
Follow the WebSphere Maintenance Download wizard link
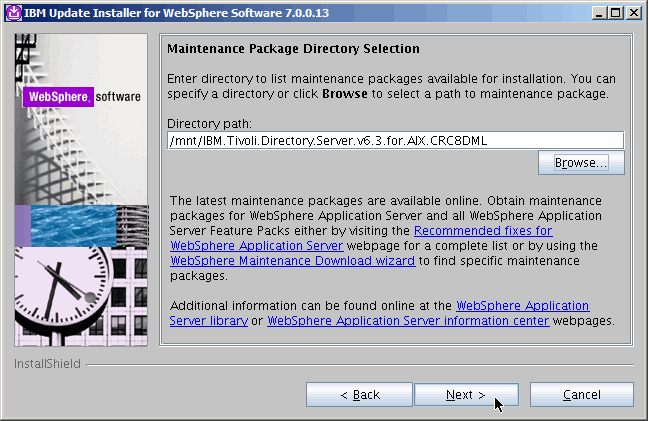click(x=292, y=260)
